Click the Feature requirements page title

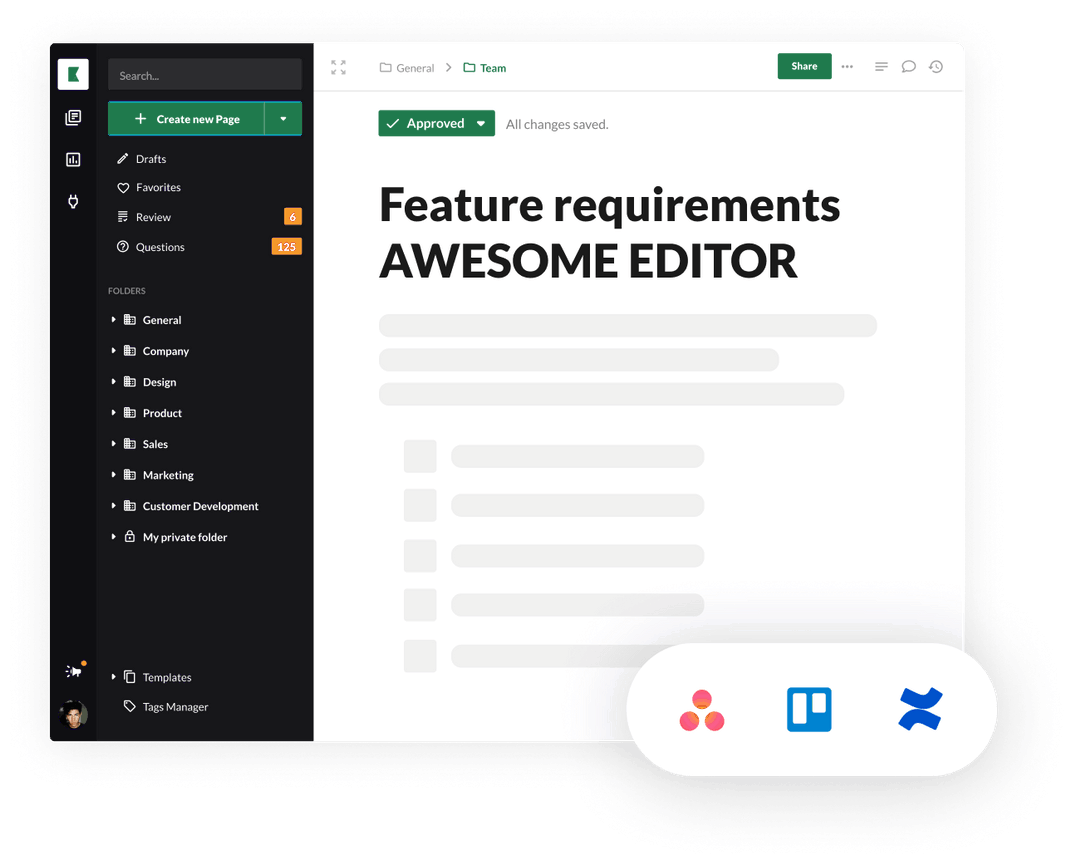(610, 233)
